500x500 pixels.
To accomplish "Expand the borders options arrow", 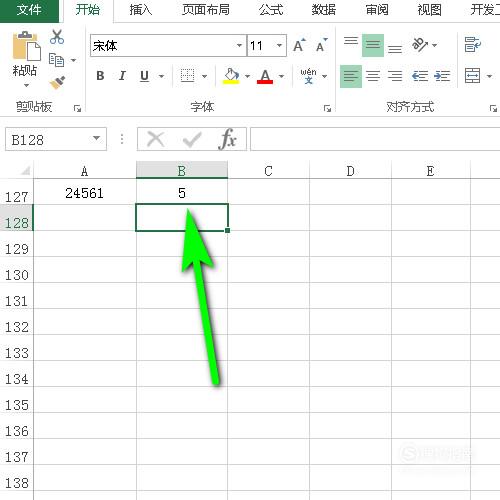I will point(204,76).
